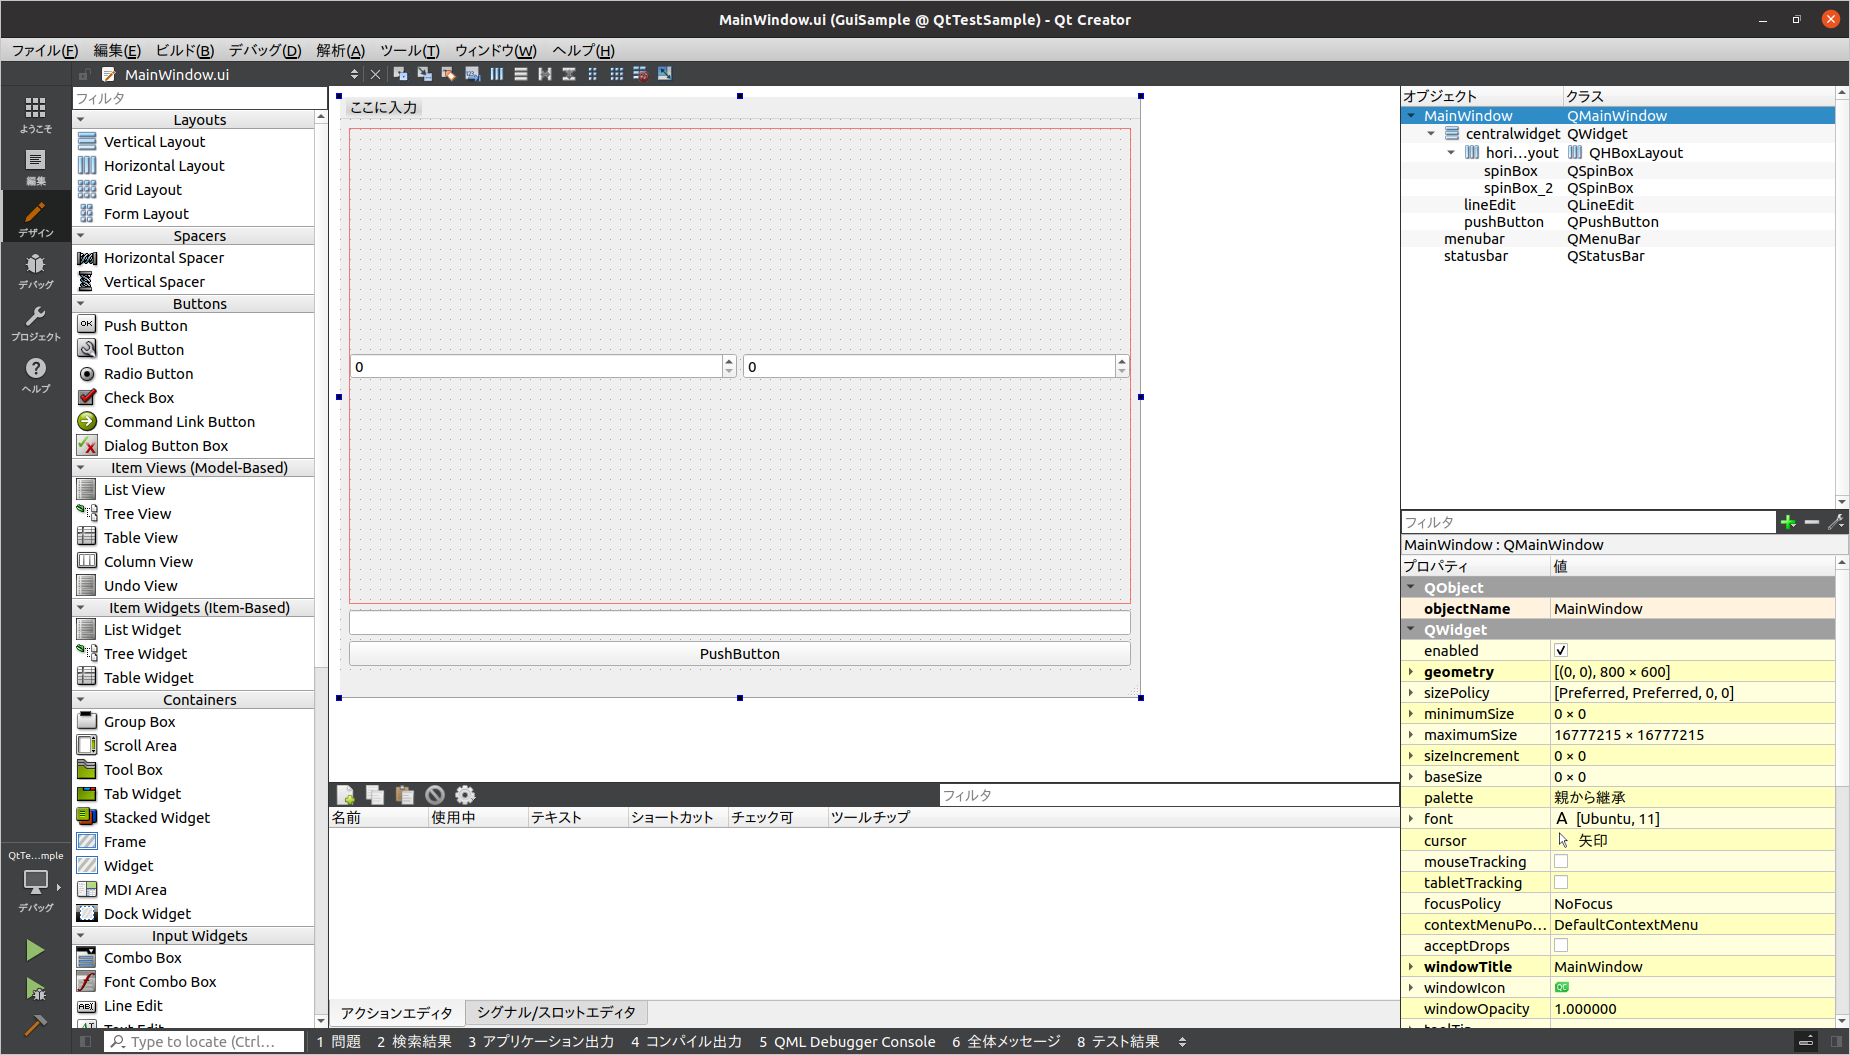Create a new action in the action editor
The image size is (1850, 1055).
tap(346, 795)
